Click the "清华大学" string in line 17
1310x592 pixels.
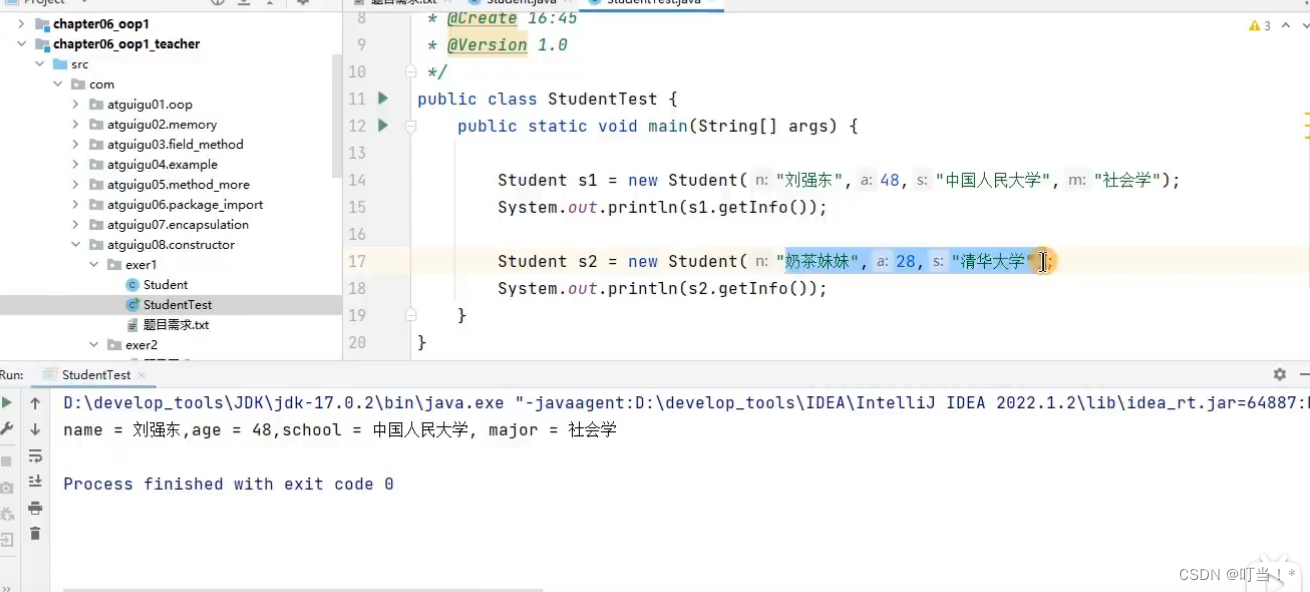pyautogui.click(x=993, y=261)
